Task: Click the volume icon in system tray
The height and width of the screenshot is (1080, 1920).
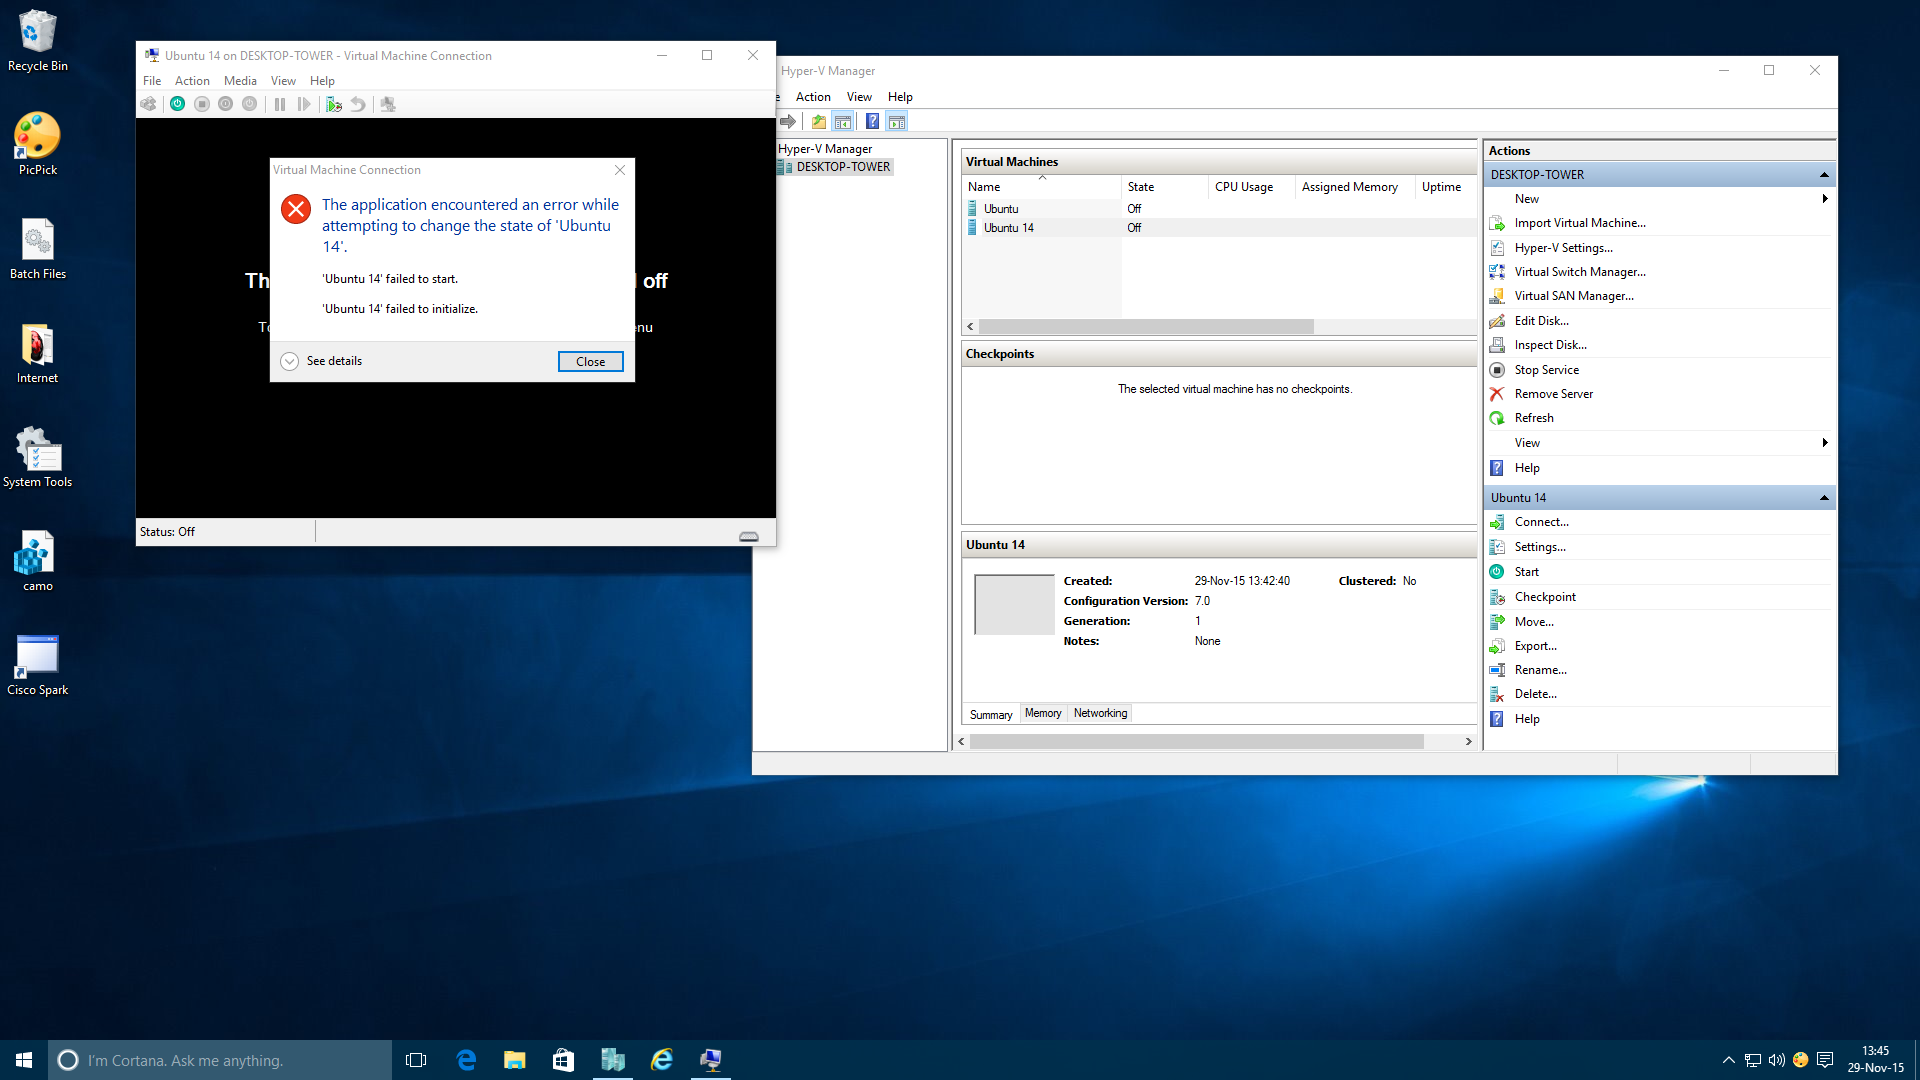Action: [1777, 1060]
